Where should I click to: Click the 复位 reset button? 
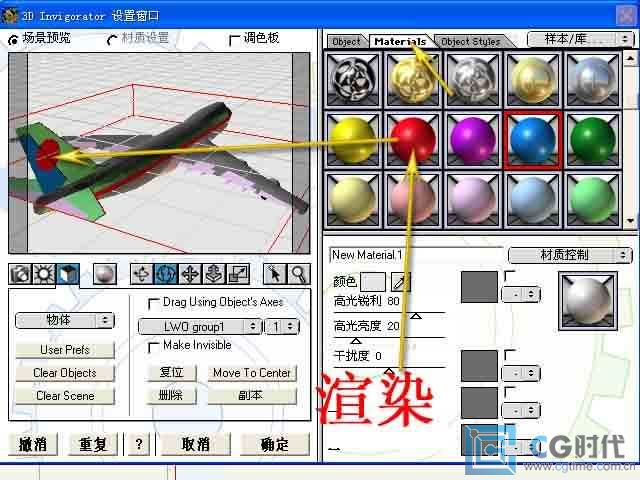pyautogui.click(x=171, y=373)
